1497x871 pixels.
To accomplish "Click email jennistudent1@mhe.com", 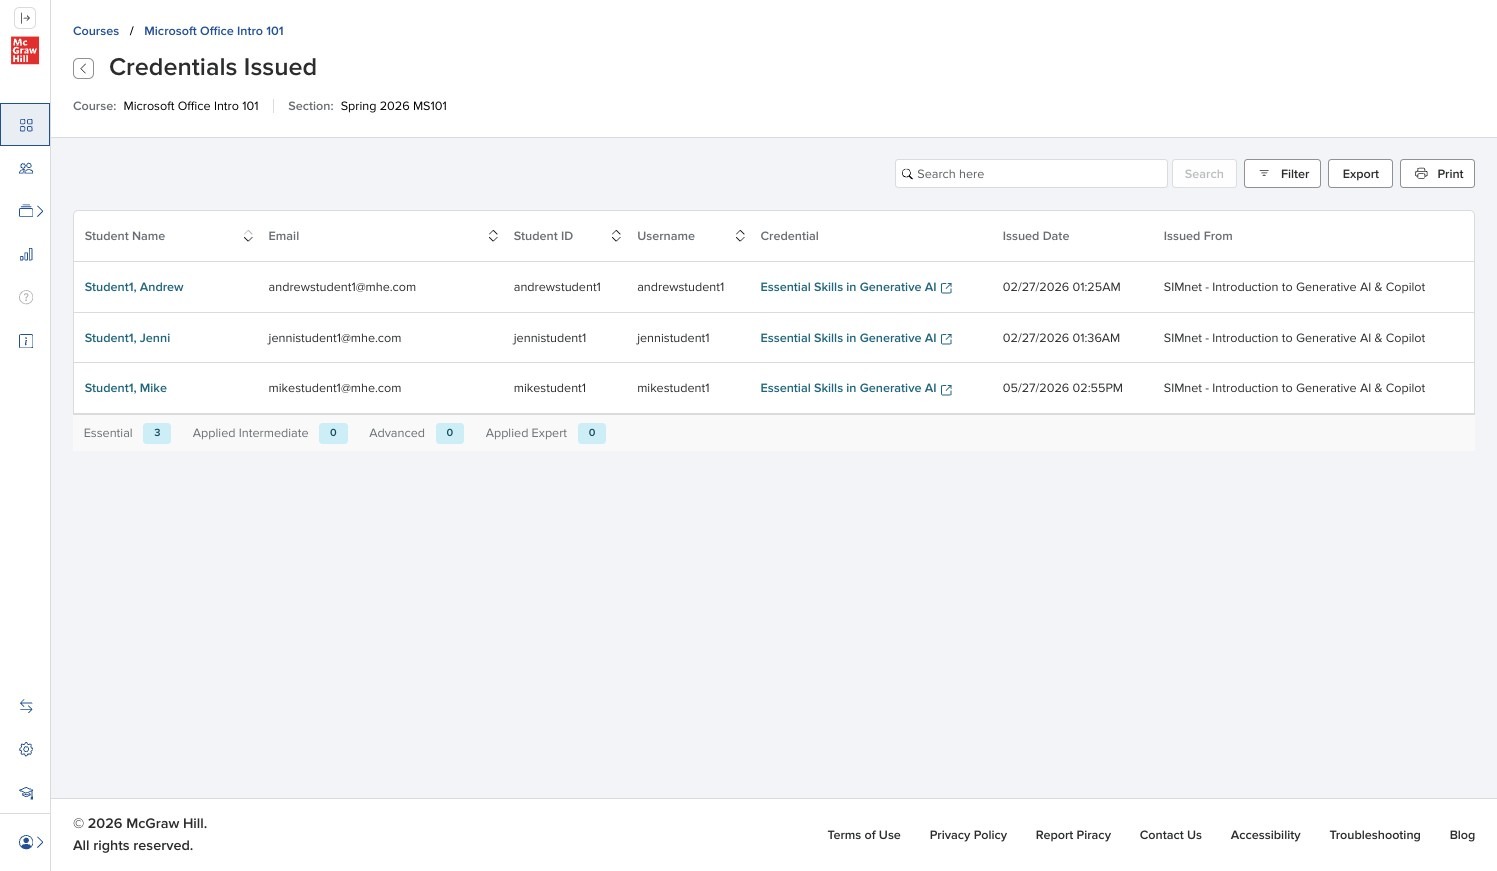I will coord(335,338).
